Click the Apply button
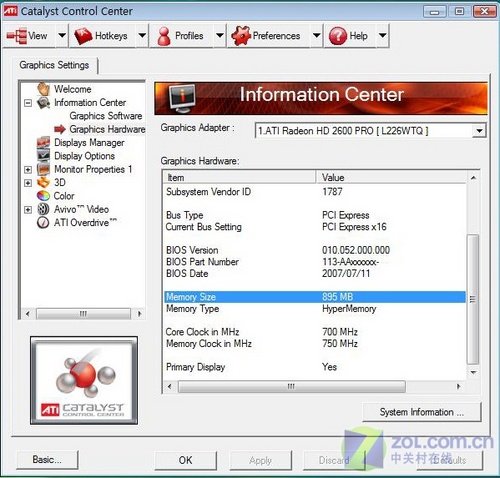Viewport: 500px width, 478px height. pos(260,460)
